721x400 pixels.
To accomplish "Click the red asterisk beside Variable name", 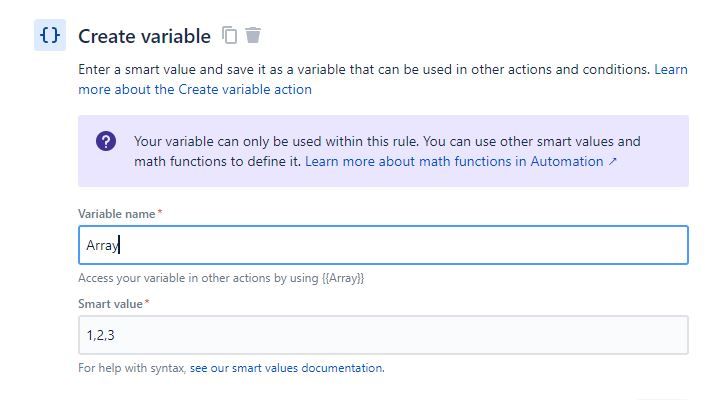I will click(160, 212).
